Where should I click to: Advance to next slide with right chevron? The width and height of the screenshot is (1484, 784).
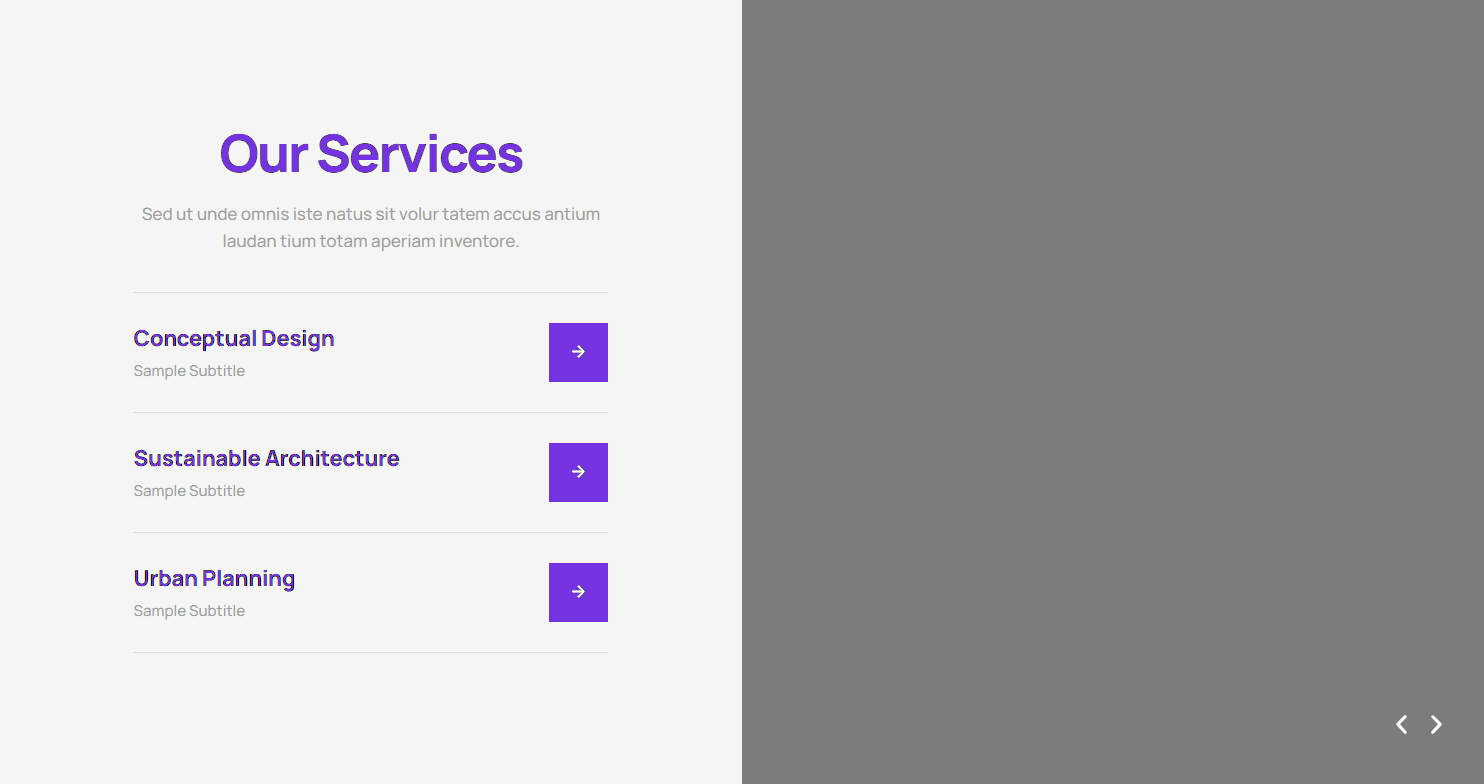pos(1436,724)
